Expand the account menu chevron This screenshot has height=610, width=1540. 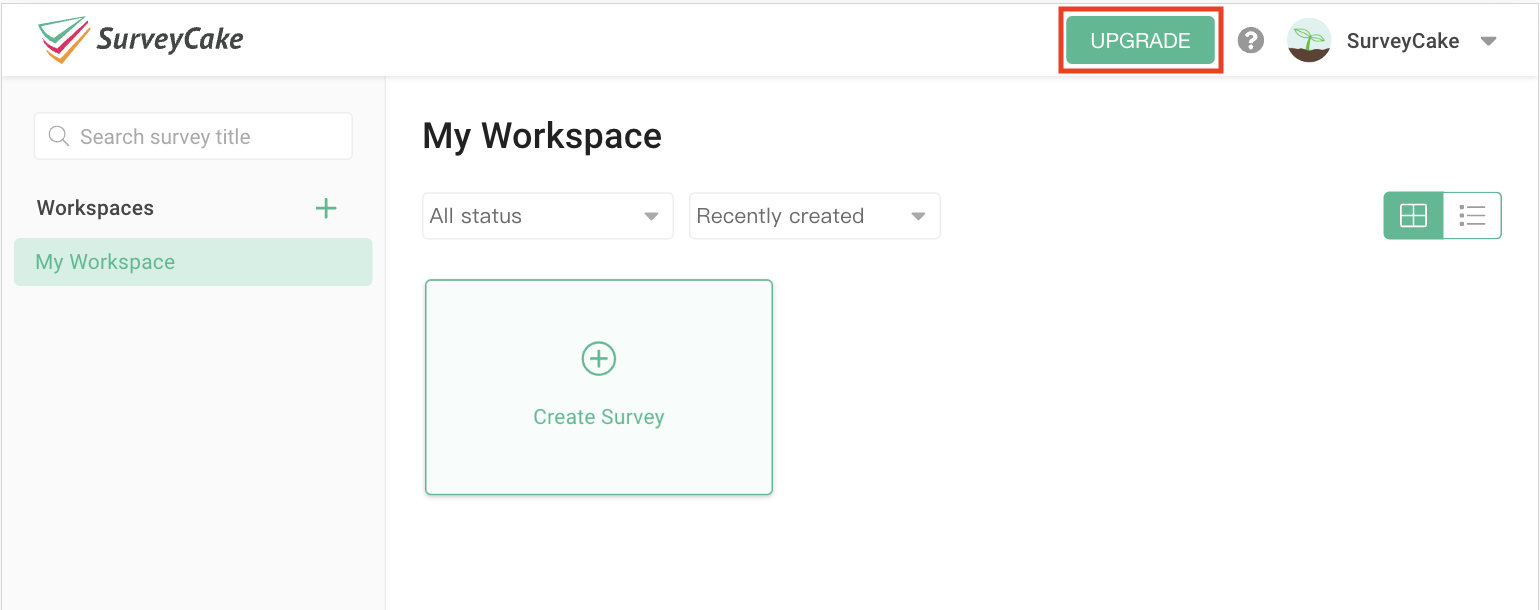pos(1490,40)
